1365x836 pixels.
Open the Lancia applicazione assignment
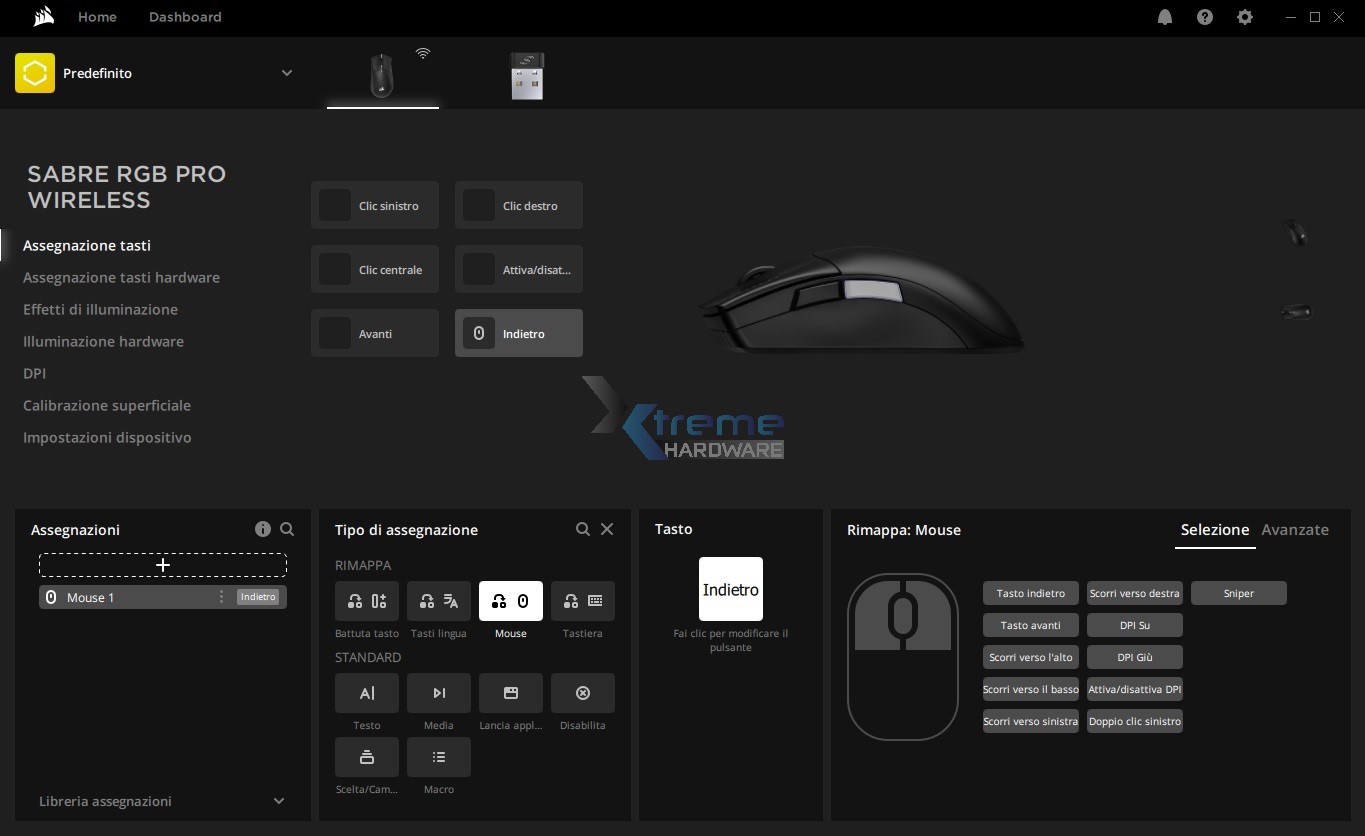pyautogui.click(x=510, y=693)
